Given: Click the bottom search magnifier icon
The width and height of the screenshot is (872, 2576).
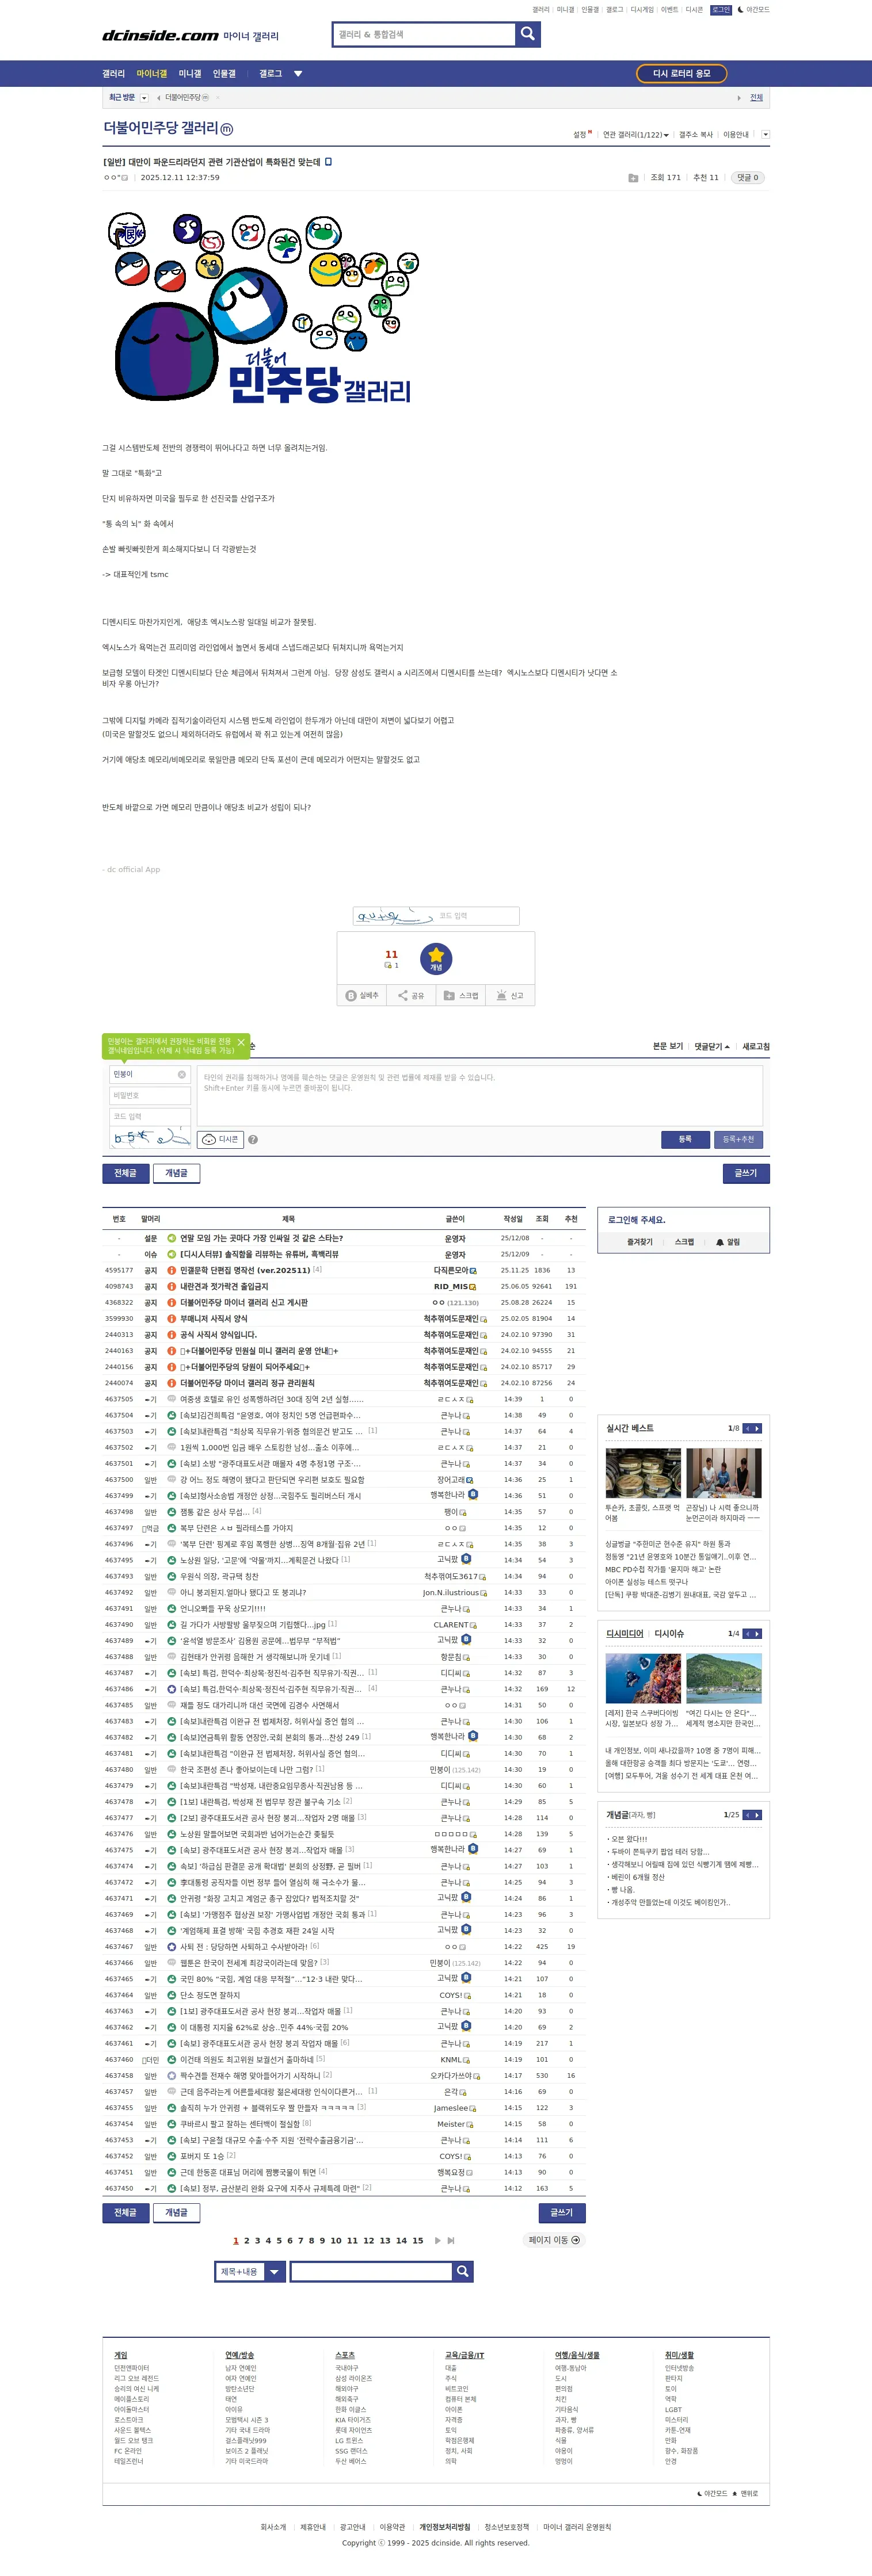Looking at the screenshot, I should click(462, 2272).
